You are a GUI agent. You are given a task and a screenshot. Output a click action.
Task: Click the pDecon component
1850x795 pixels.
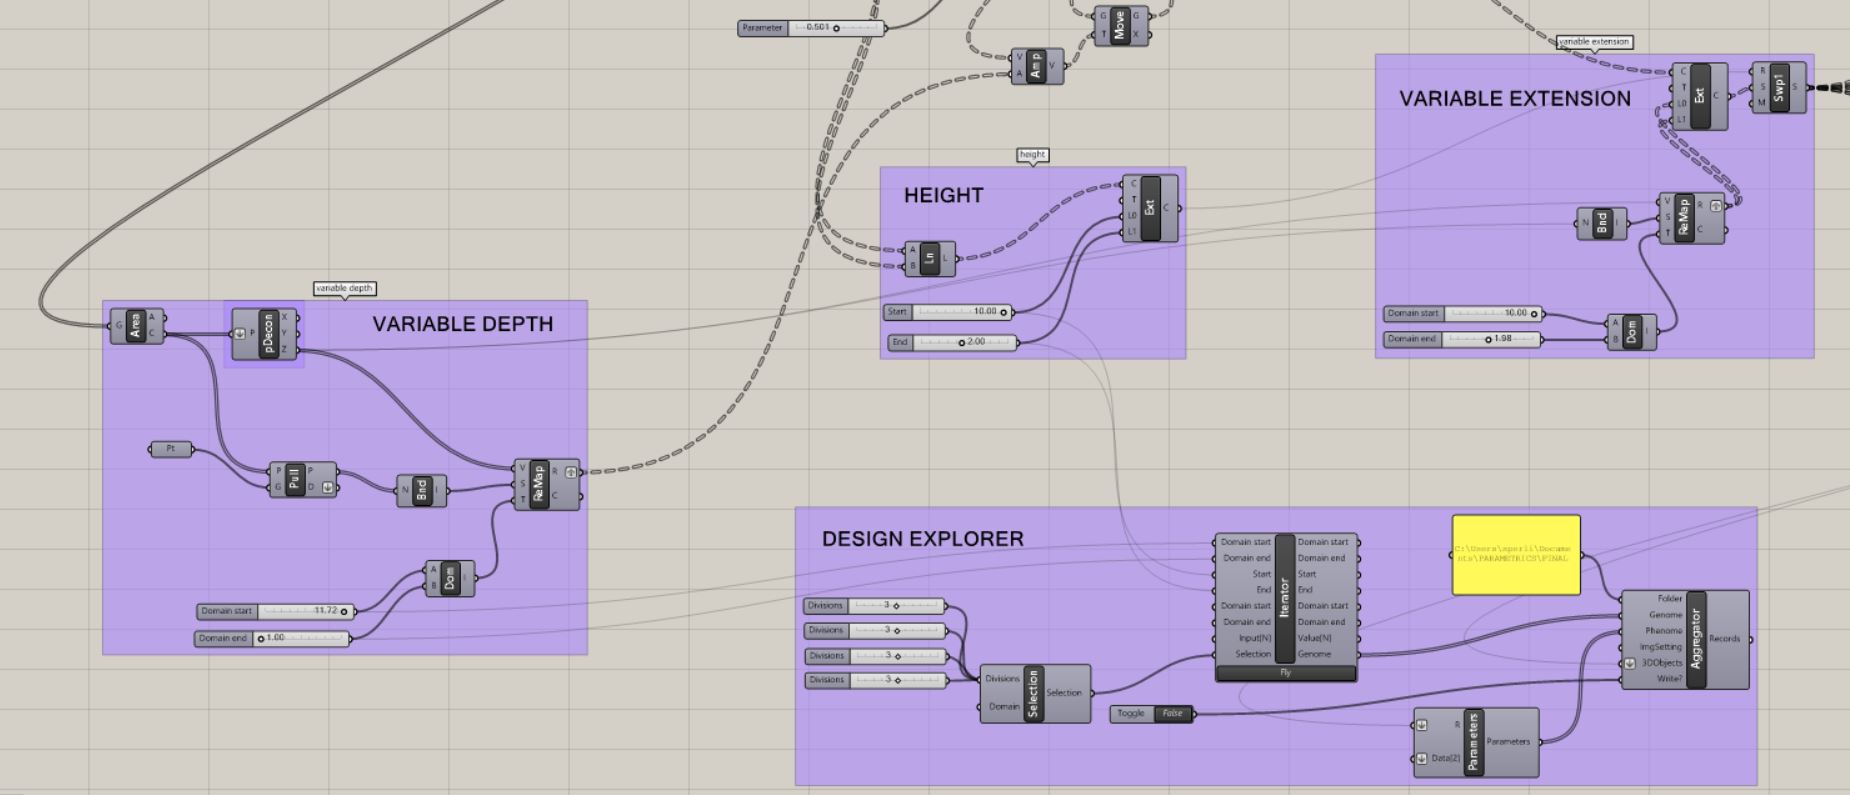(x=267, y=334)
